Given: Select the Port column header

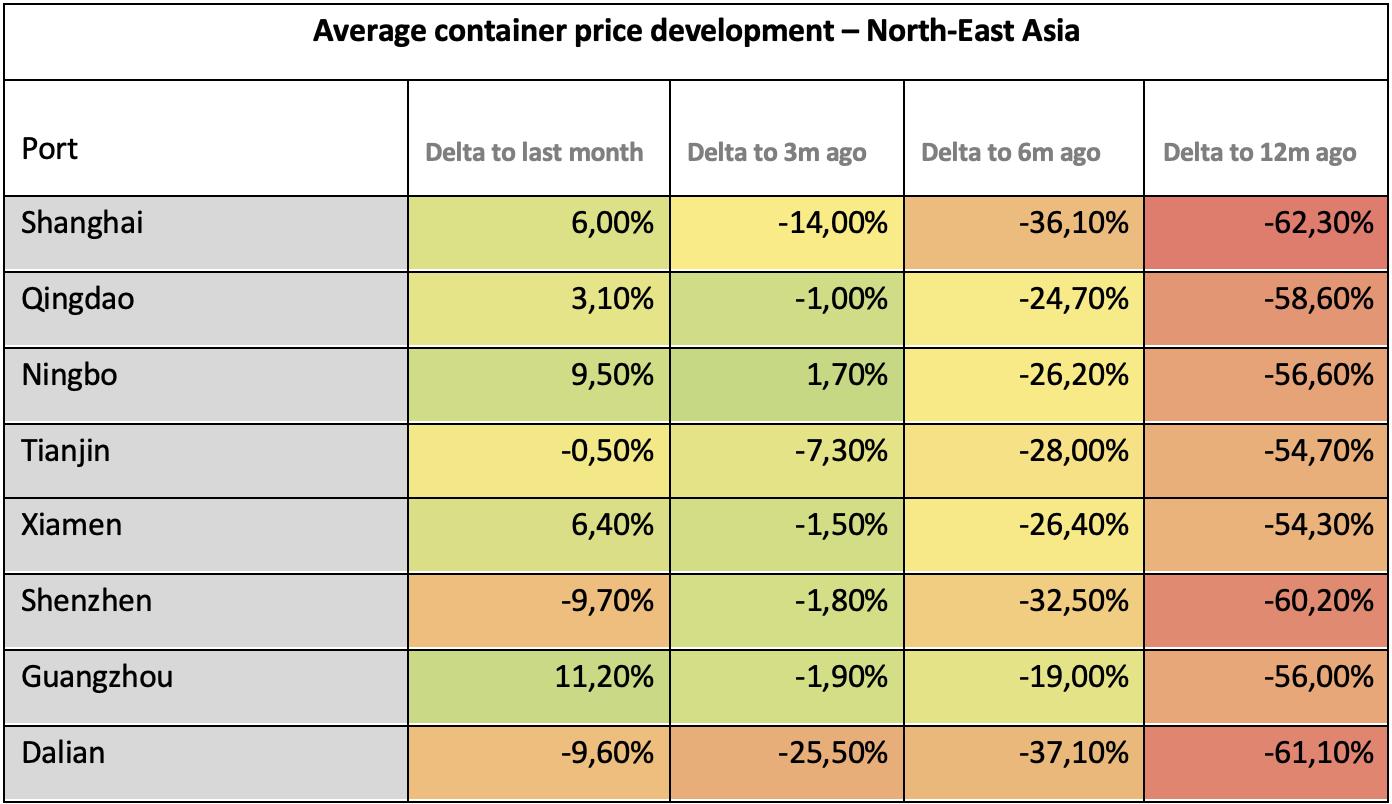Looking at the screenshot, I should click(50, 149).
